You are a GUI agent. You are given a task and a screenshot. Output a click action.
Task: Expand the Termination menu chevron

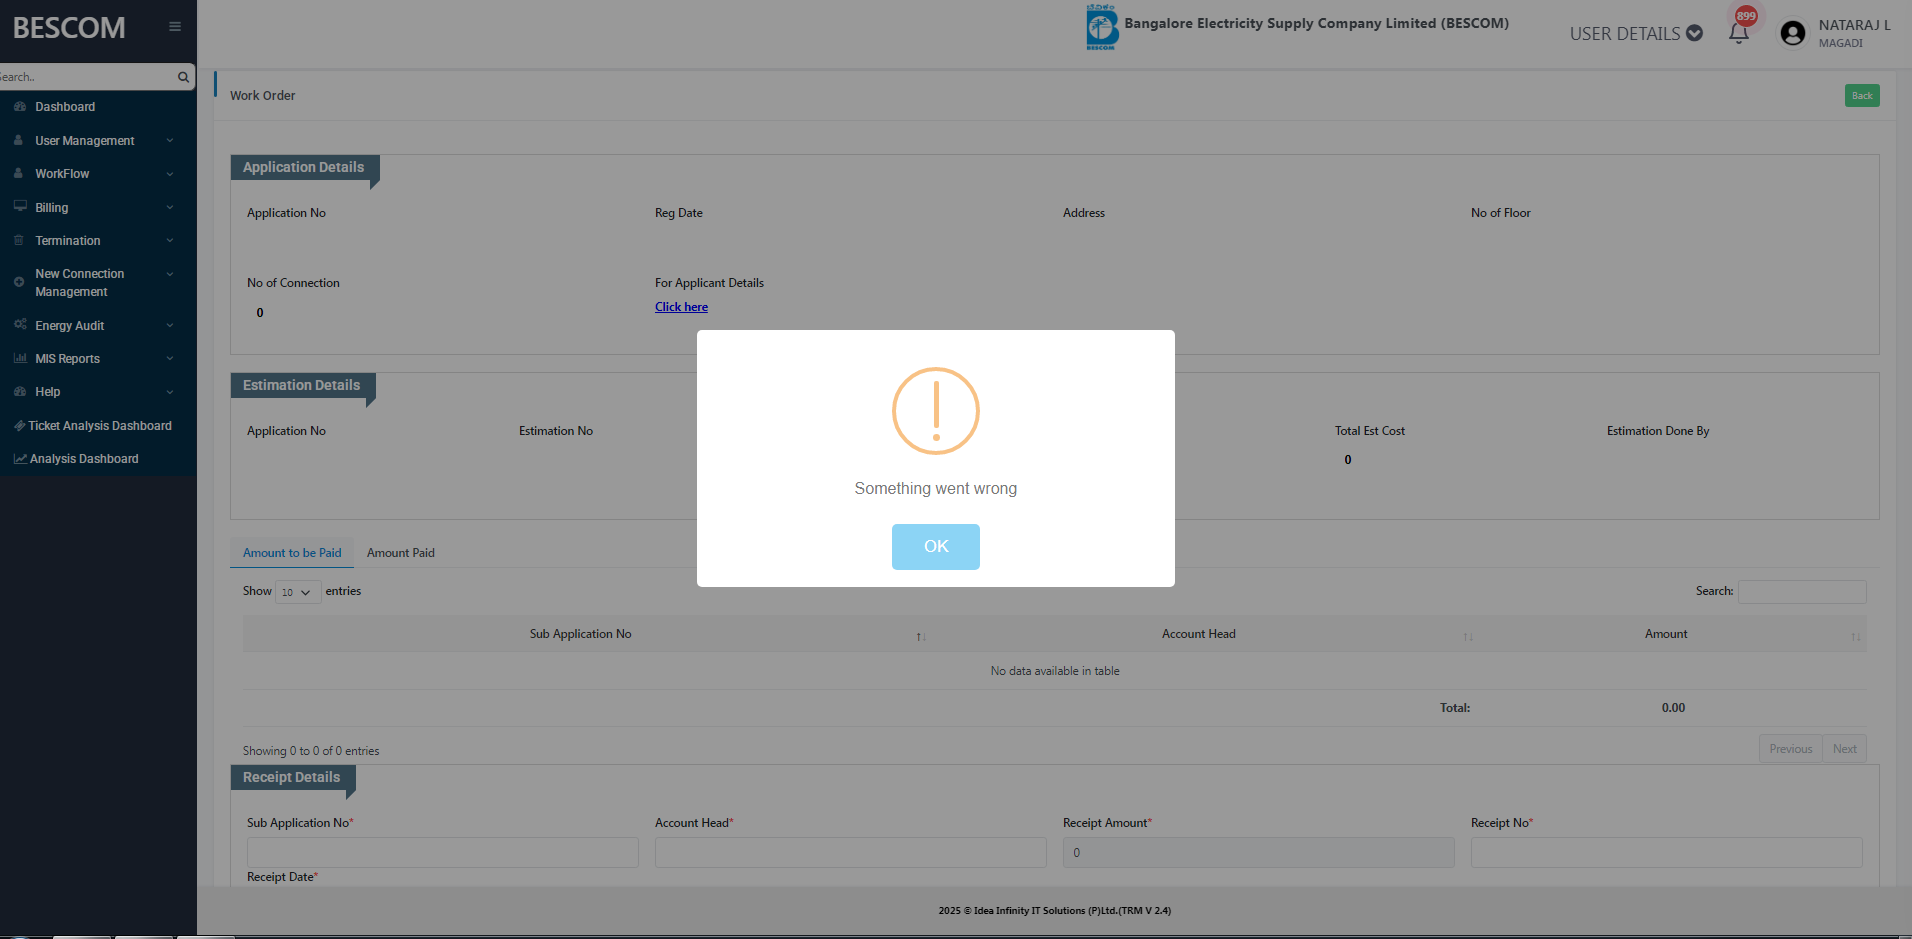pyautogui.click(x=170, y=241)
